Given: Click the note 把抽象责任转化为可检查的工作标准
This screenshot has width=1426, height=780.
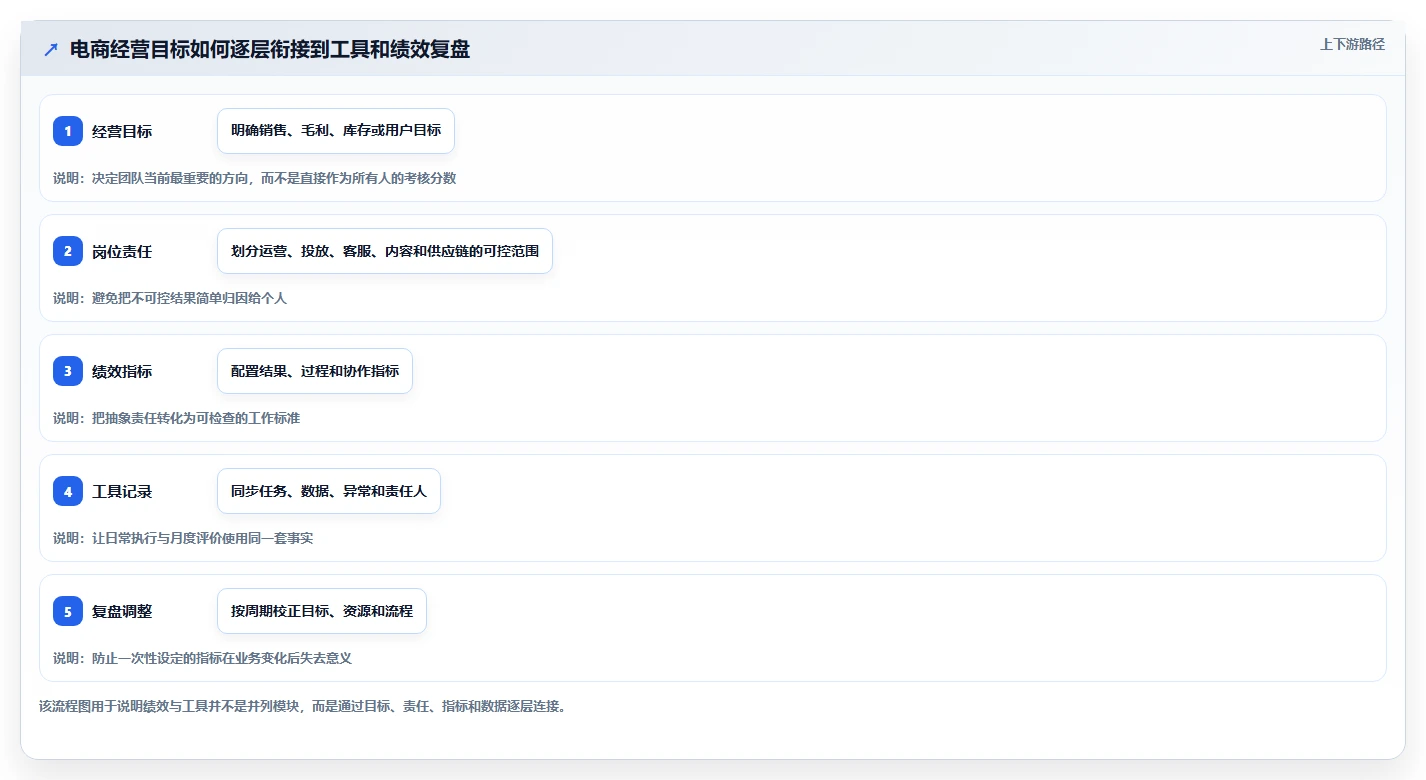Looking at the screenshot, I should [x=177, y=418].
